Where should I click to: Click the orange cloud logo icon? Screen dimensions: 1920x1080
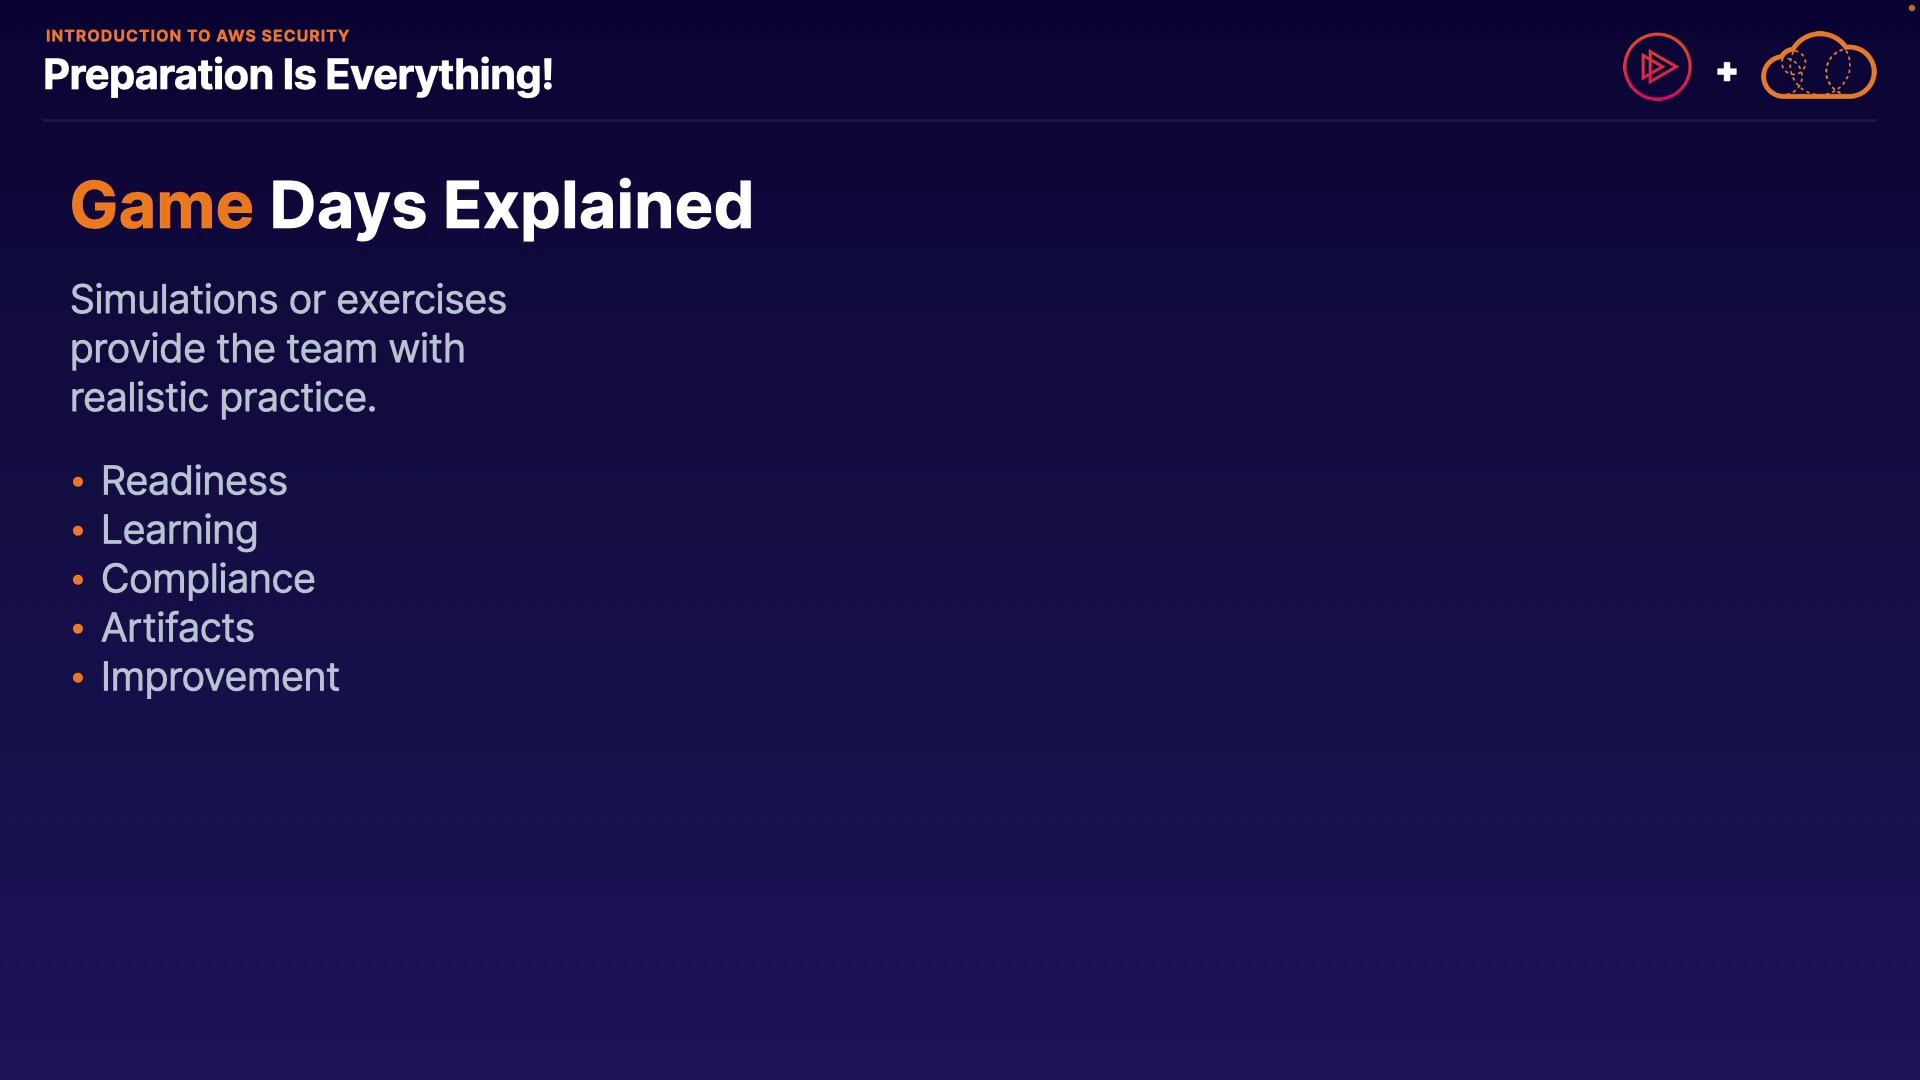coord(1818,67)
